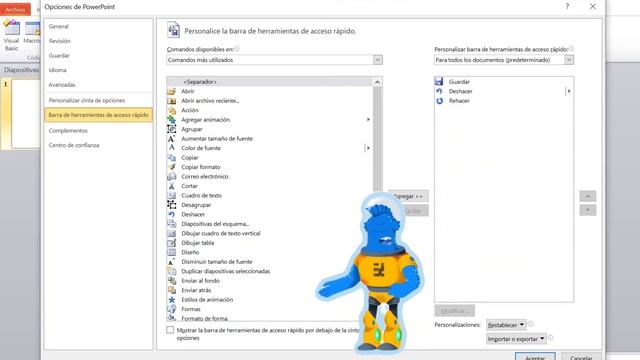This screenshot has height=360, width=640.
Task: Select the Formas shapes icon
Action: tap(171, 309)
